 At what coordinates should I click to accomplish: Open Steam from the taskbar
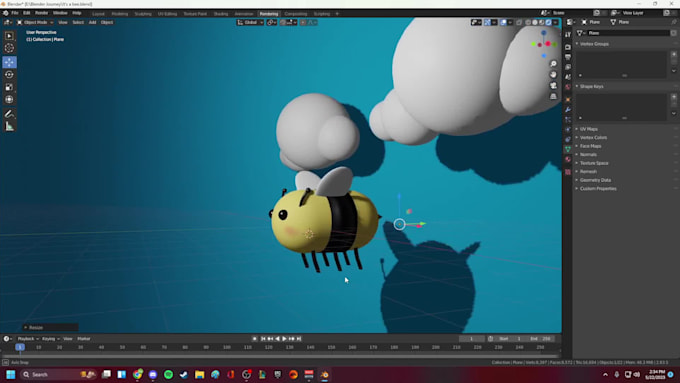184,374
